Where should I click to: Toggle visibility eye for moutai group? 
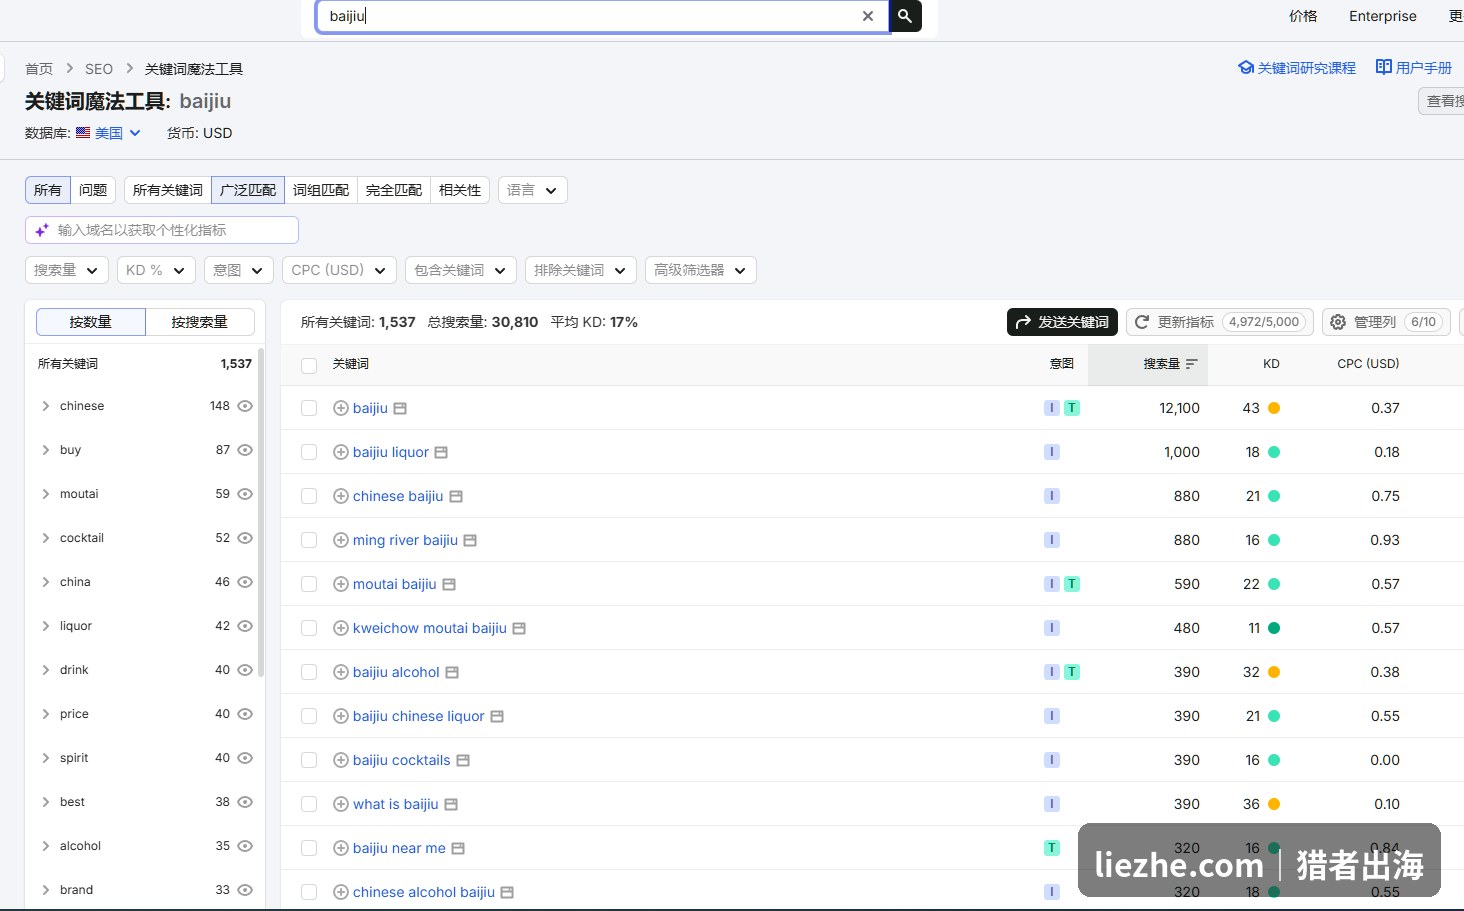(245, 494)
